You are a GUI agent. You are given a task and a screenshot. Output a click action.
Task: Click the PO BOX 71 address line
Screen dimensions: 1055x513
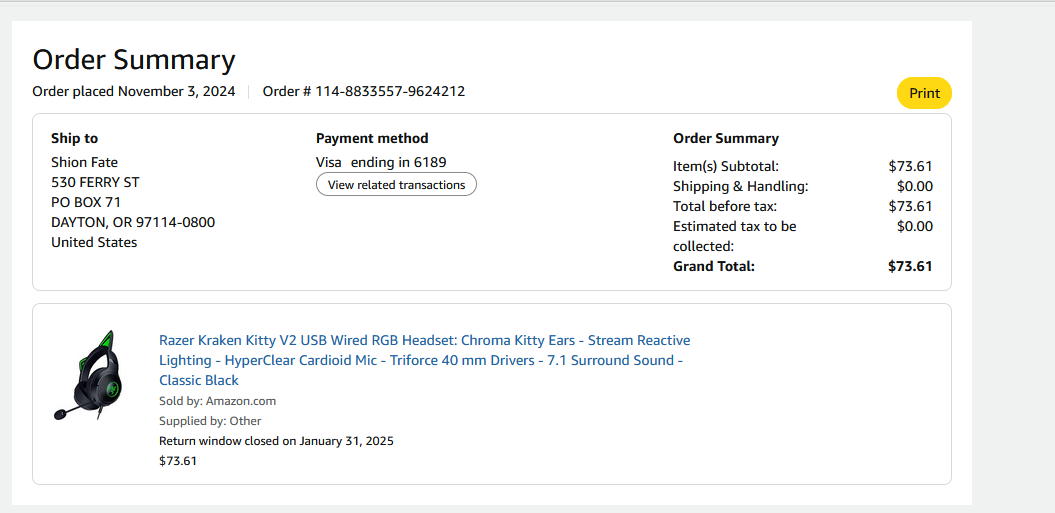point(86,202)
